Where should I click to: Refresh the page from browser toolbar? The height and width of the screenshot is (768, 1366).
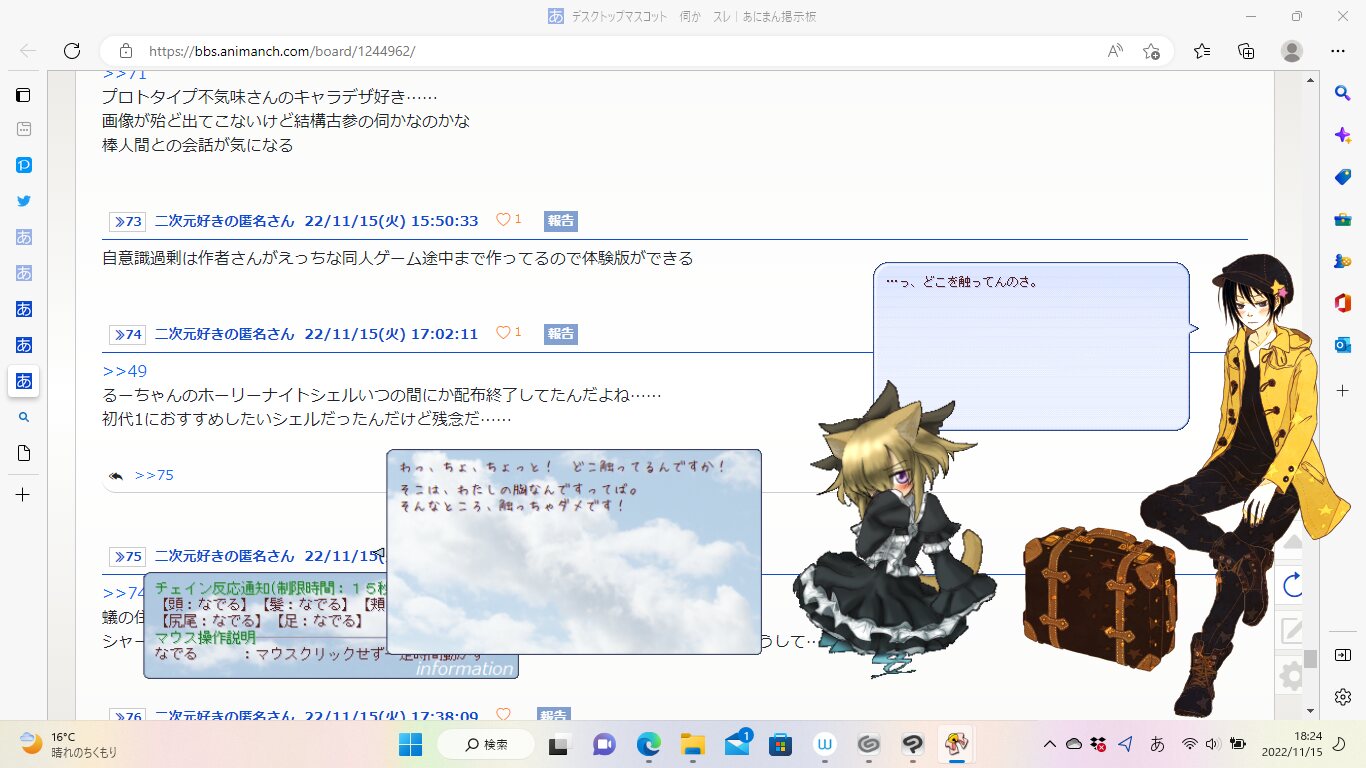pos(71,51)
